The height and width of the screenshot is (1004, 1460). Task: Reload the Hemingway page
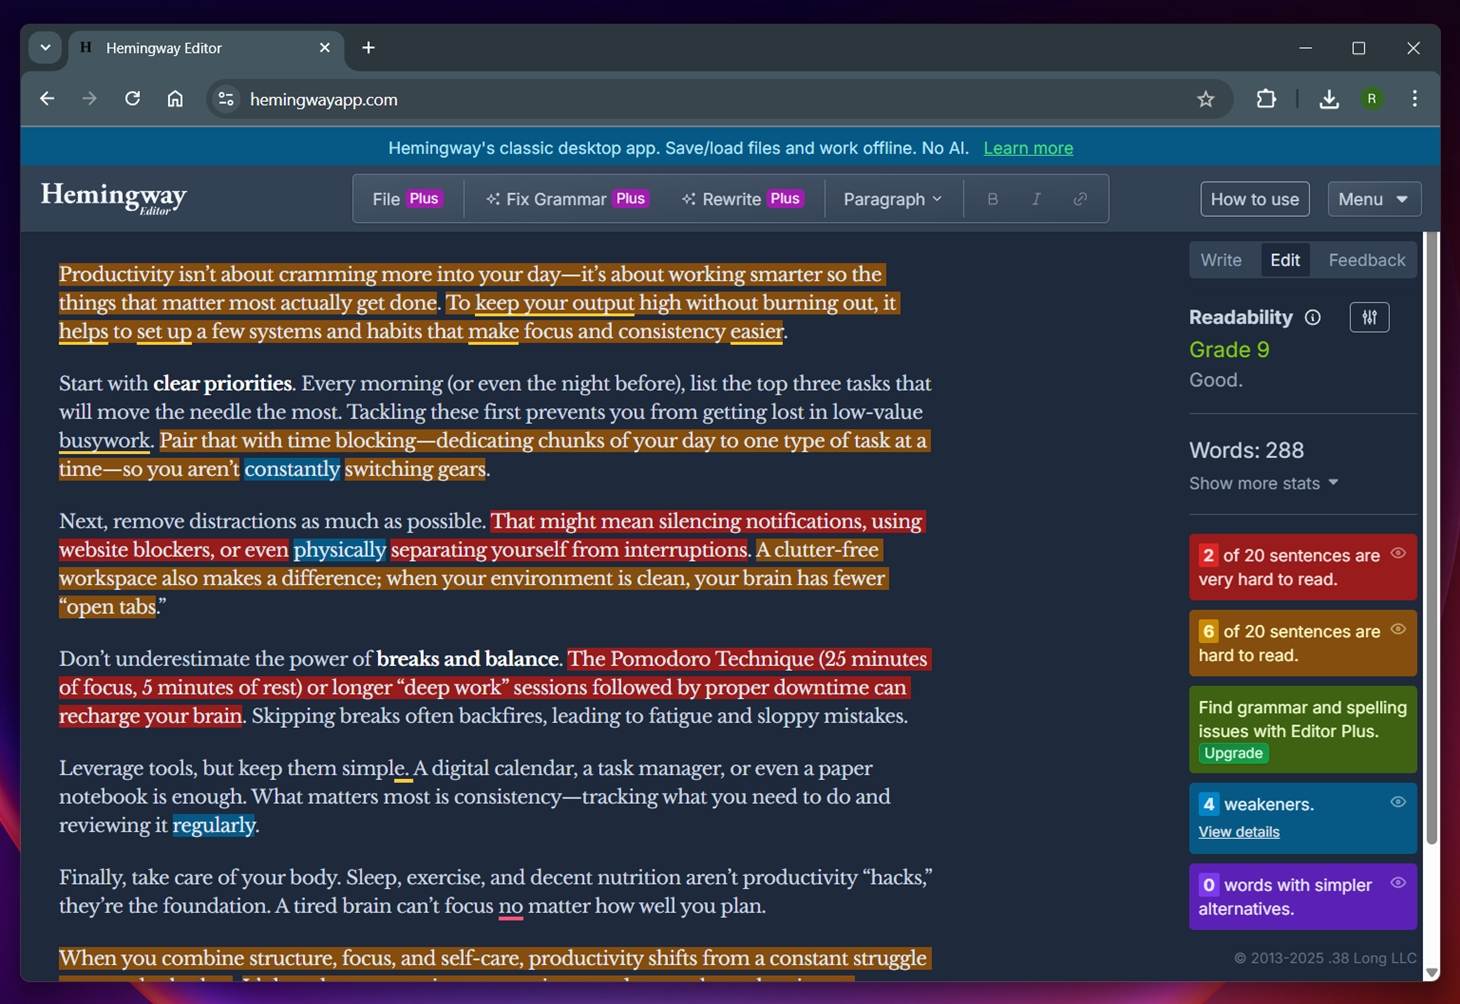132,99
